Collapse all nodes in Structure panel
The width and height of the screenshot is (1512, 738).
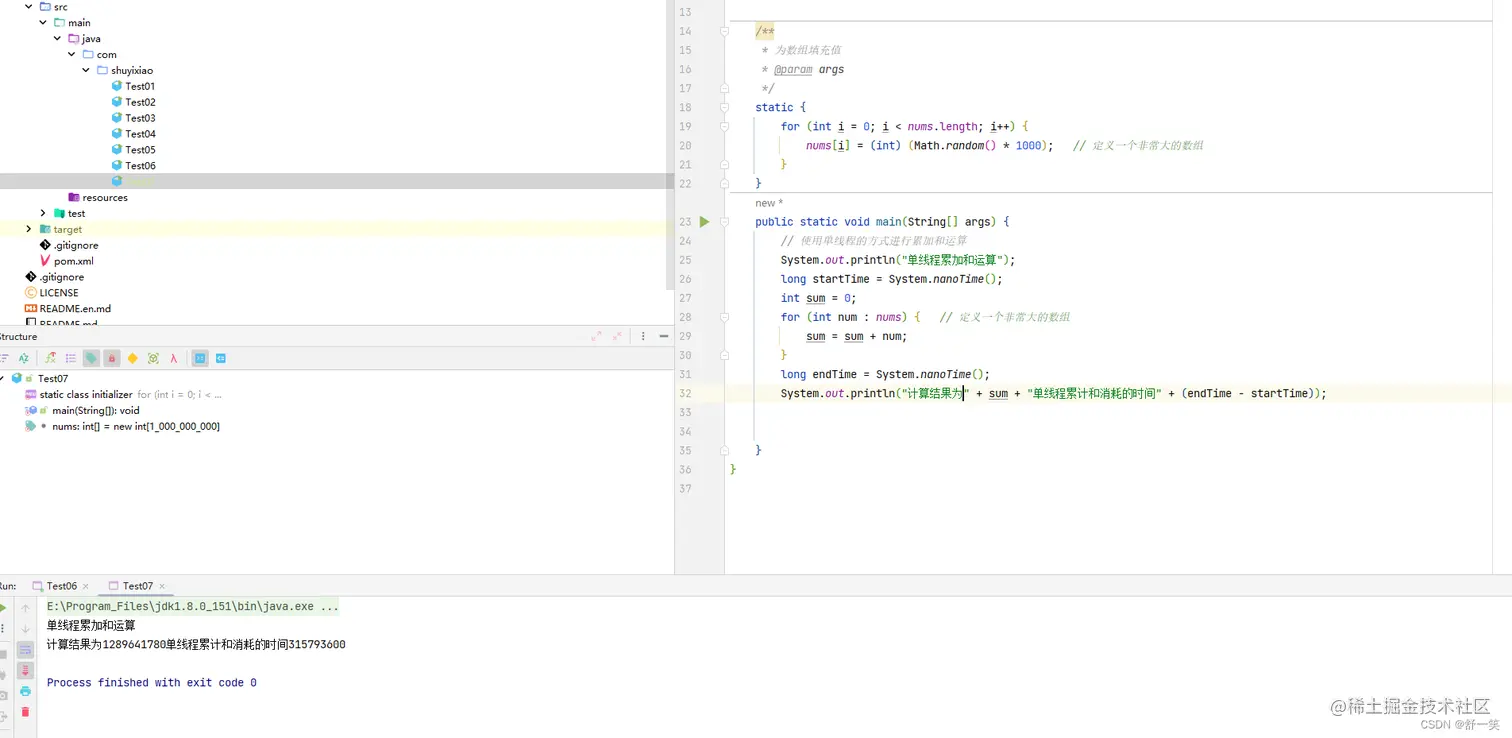617,336
